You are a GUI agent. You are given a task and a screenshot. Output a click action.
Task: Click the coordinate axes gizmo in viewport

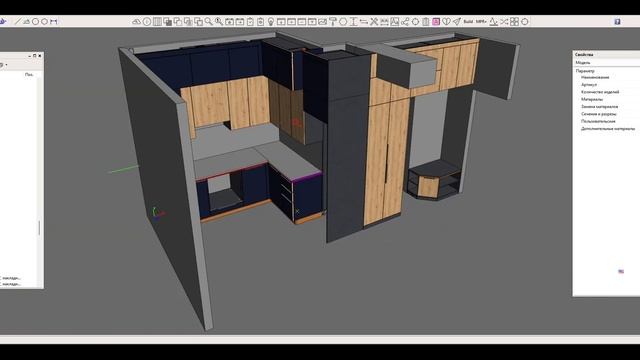pos(157,213)
